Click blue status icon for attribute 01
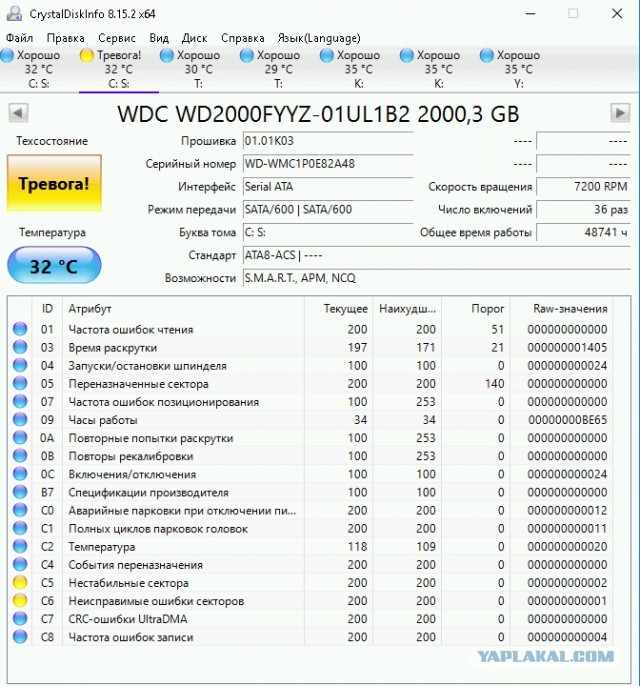The width and height of the screenshot is (640, 686). point(20,329)
